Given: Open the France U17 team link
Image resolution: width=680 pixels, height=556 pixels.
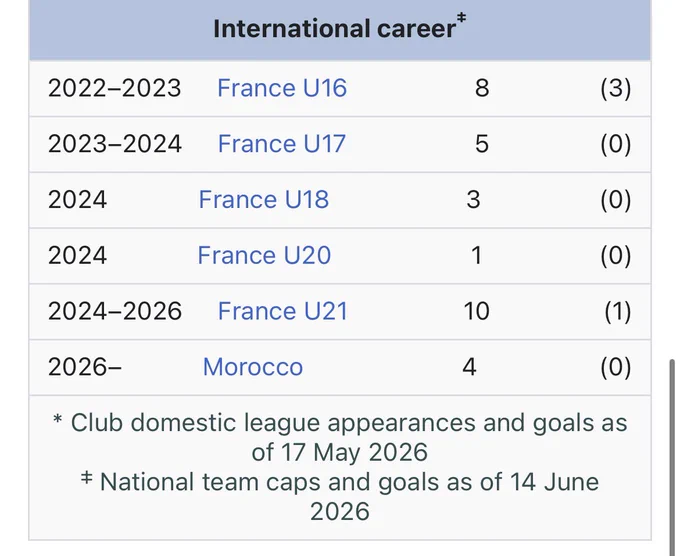Looking at the screenshot, I should (x=282, y=144).
